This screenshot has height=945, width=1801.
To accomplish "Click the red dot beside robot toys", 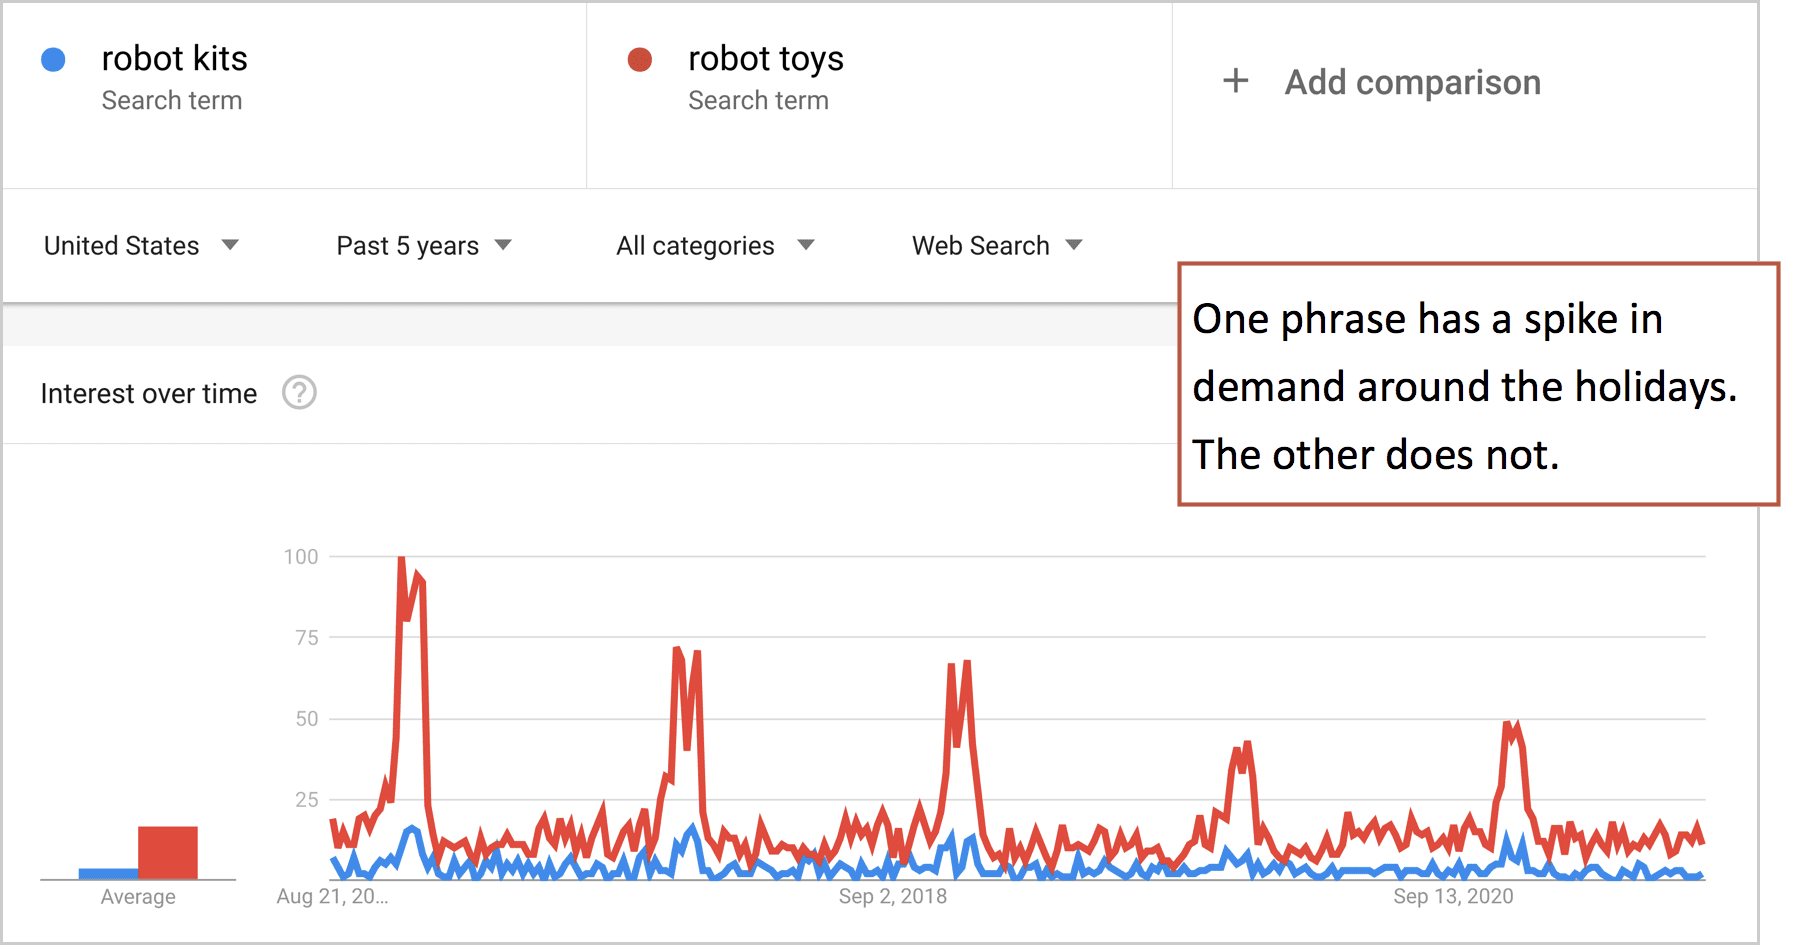I will pos(640,60).
